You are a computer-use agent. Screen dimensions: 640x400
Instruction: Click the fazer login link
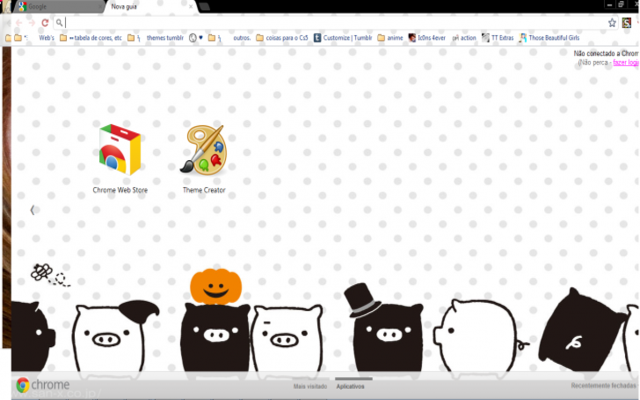click(x=626, y=62)
